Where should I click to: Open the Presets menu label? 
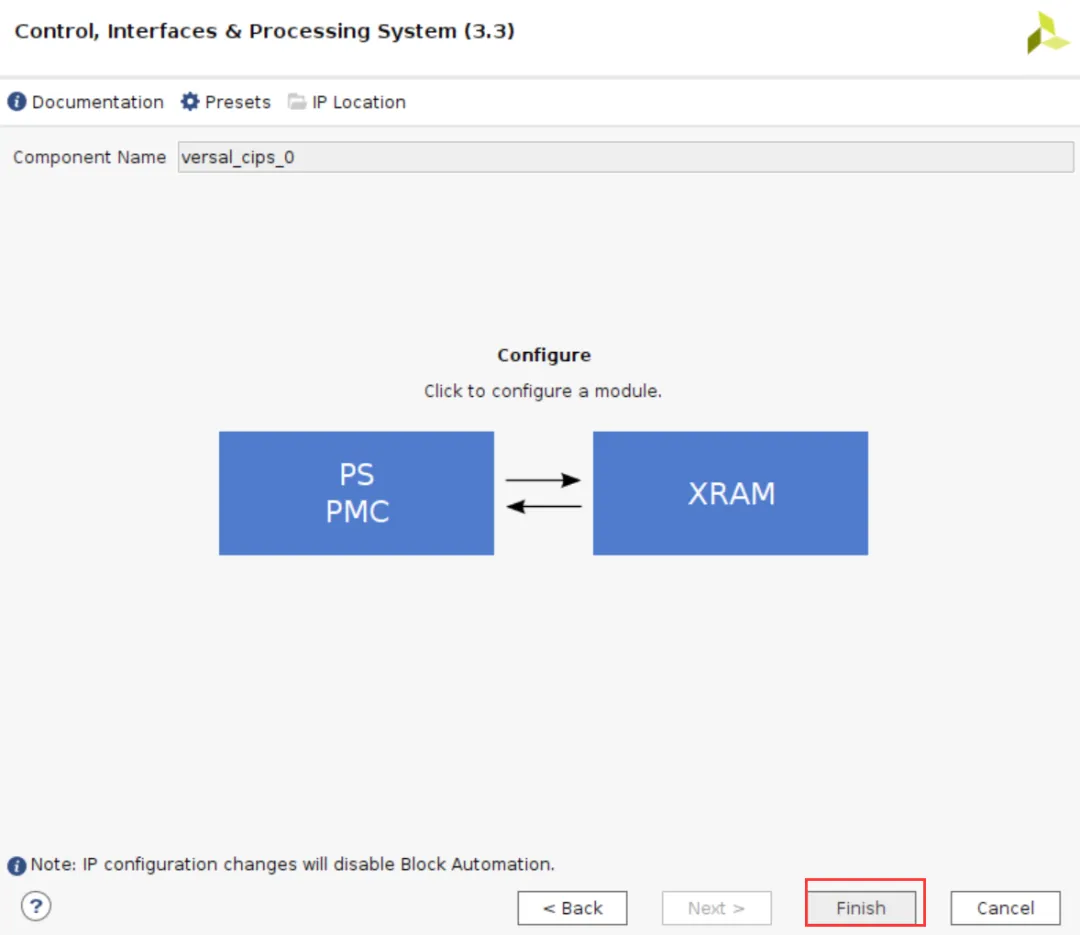coord(237,102)
